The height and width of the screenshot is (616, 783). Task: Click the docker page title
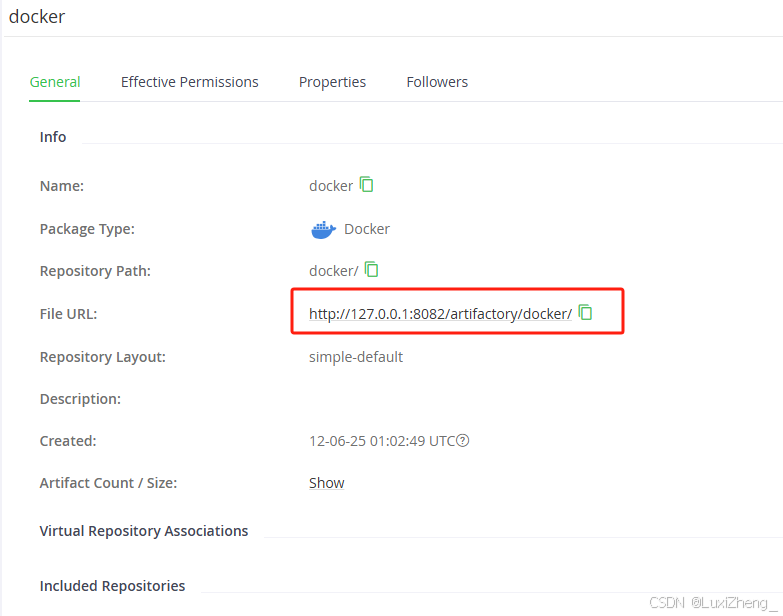coord(37,17)
